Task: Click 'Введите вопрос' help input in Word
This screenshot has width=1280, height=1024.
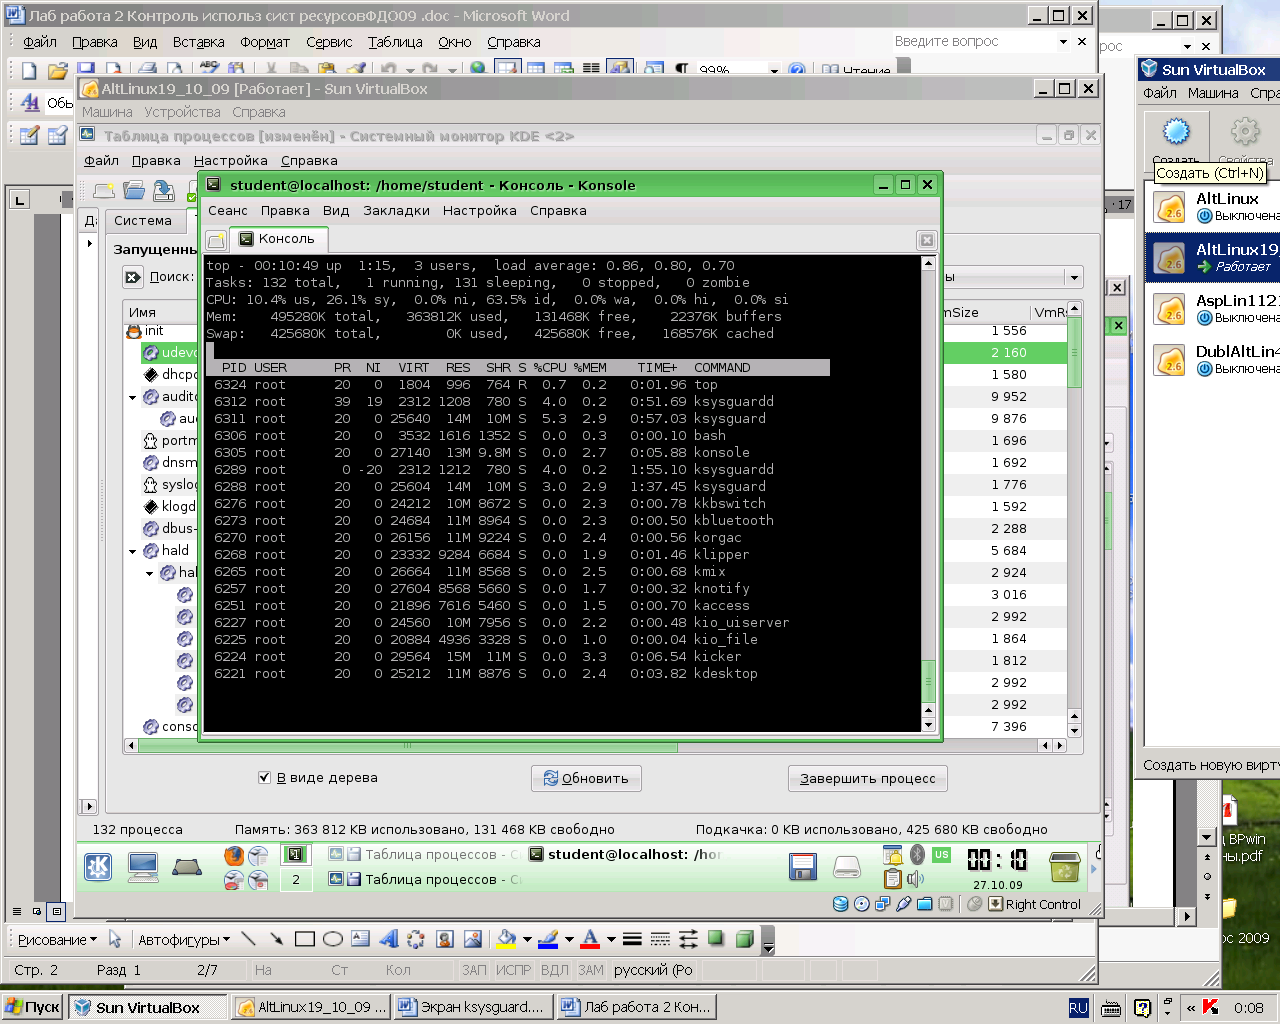Action: 973,41
